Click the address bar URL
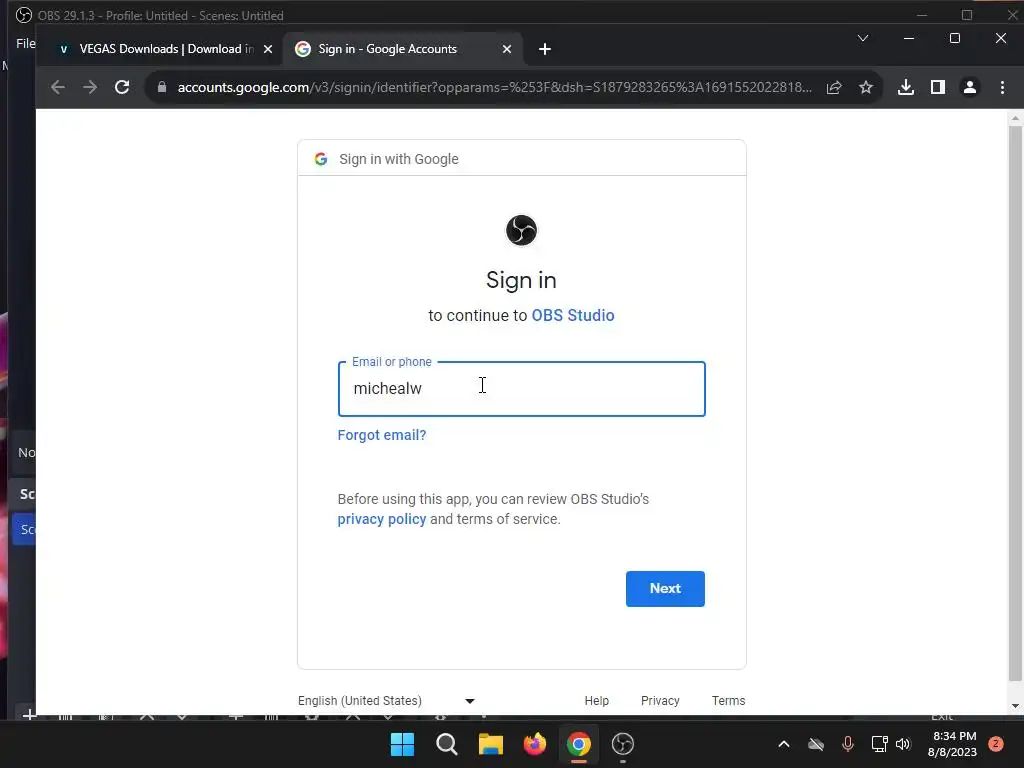 click(494, 88)
